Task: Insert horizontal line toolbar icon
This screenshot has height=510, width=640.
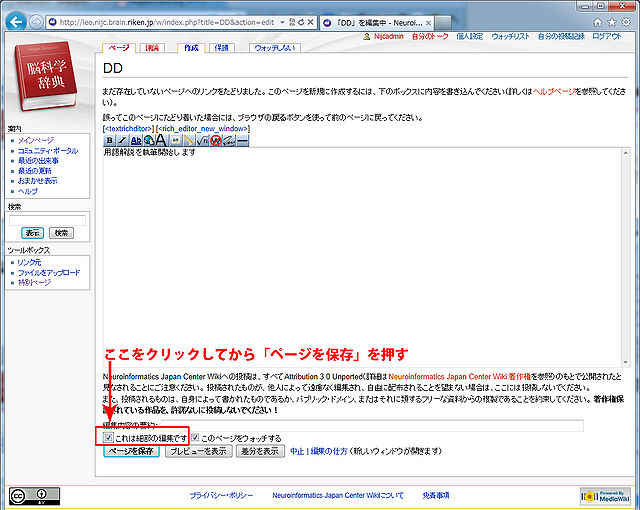Action: [x=242, y=140]
